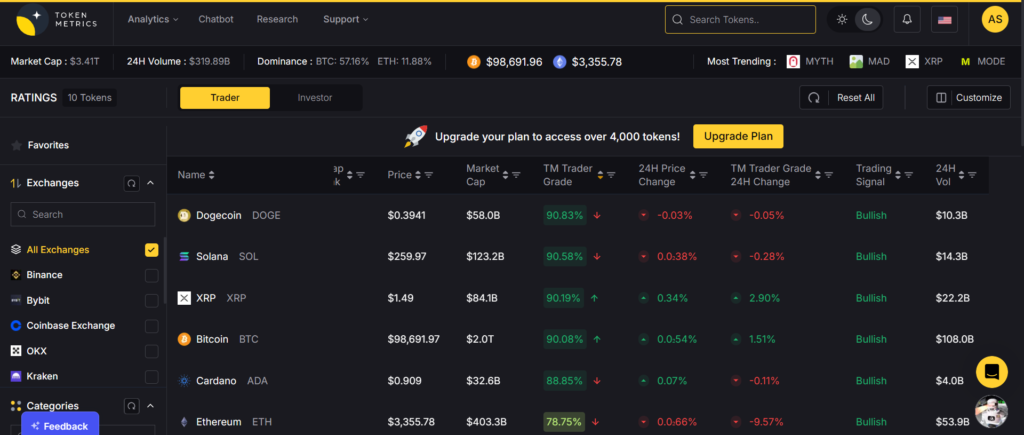
Task: Collapse the Categories section
Action: 150,406
